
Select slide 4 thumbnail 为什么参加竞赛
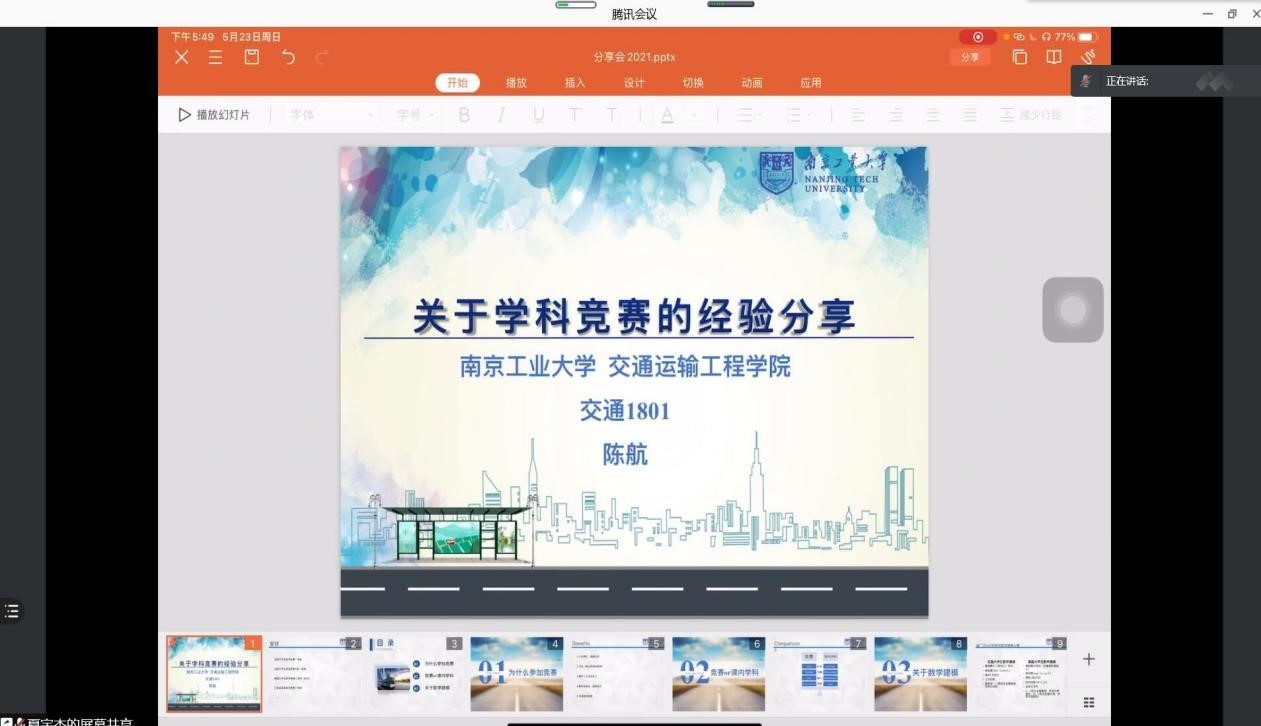pyautogui.click(x=516, y=673)
